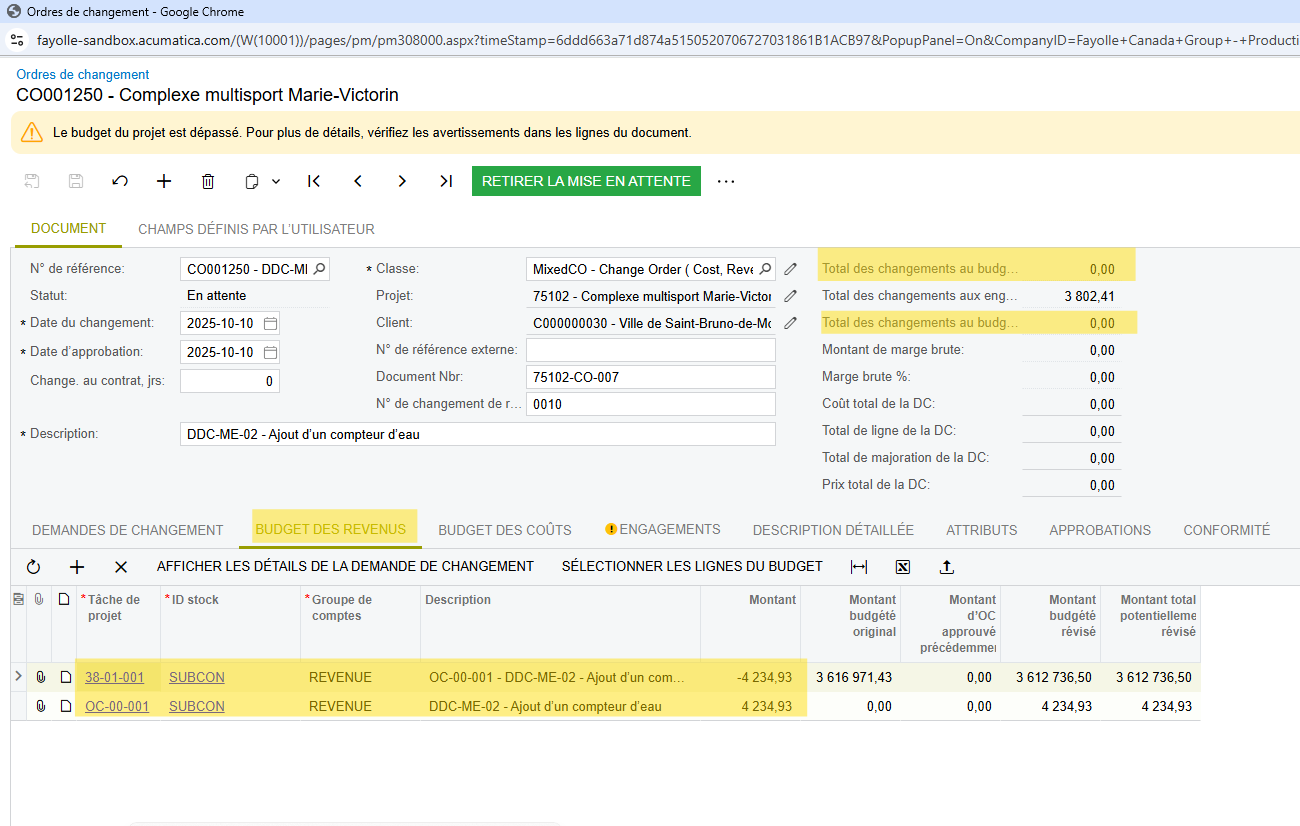Click the plus icon to add new record
Screen dimensions: 1300x826
164,181
